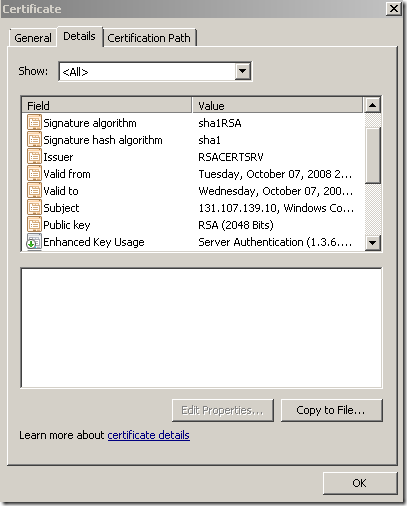Open the certificate details help link
Image resolution: width=407 pixels, height=506 pixels.
pos(149,435)
